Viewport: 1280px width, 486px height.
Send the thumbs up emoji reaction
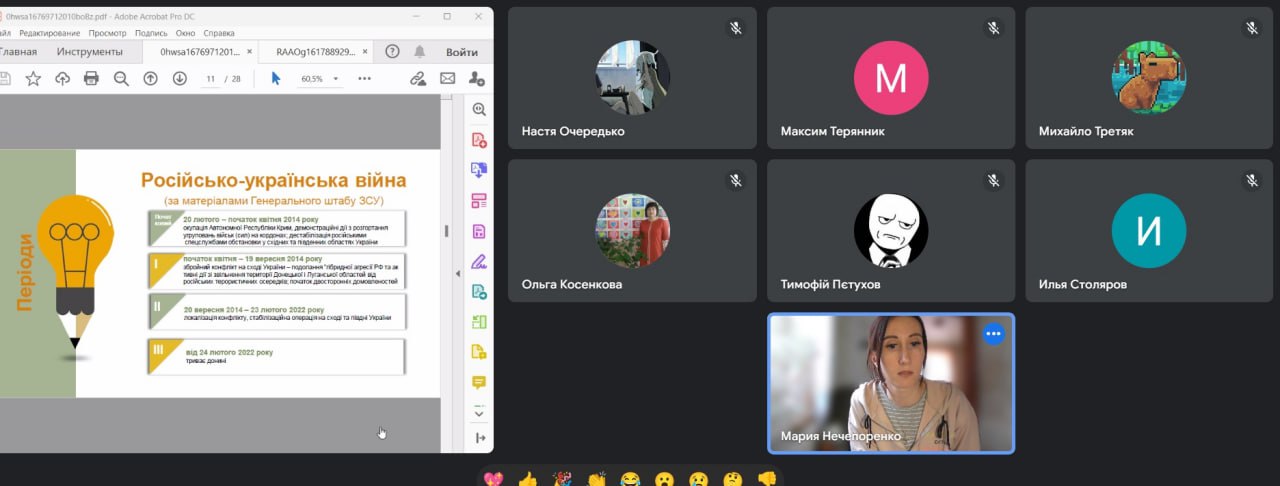526,478
